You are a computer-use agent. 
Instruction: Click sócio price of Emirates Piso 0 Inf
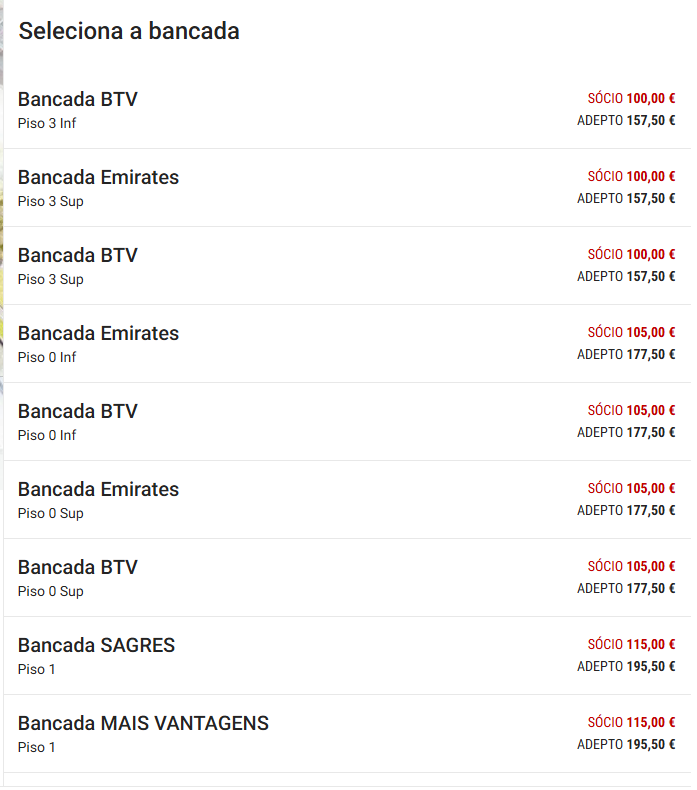[x=631, y=333]
